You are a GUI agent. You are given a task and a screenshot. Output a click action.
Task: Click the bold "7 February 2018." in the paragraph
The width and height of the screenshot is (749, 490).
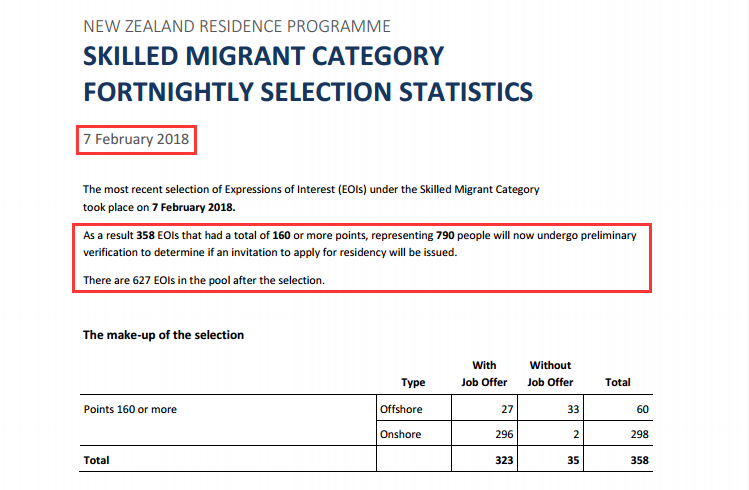[x=193, y=207]
